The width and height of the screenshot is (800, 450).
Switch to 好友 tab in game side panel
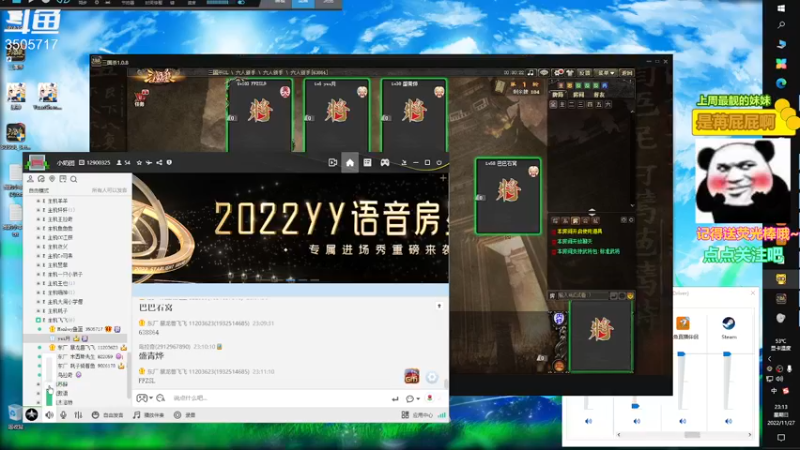pos(599,95)
